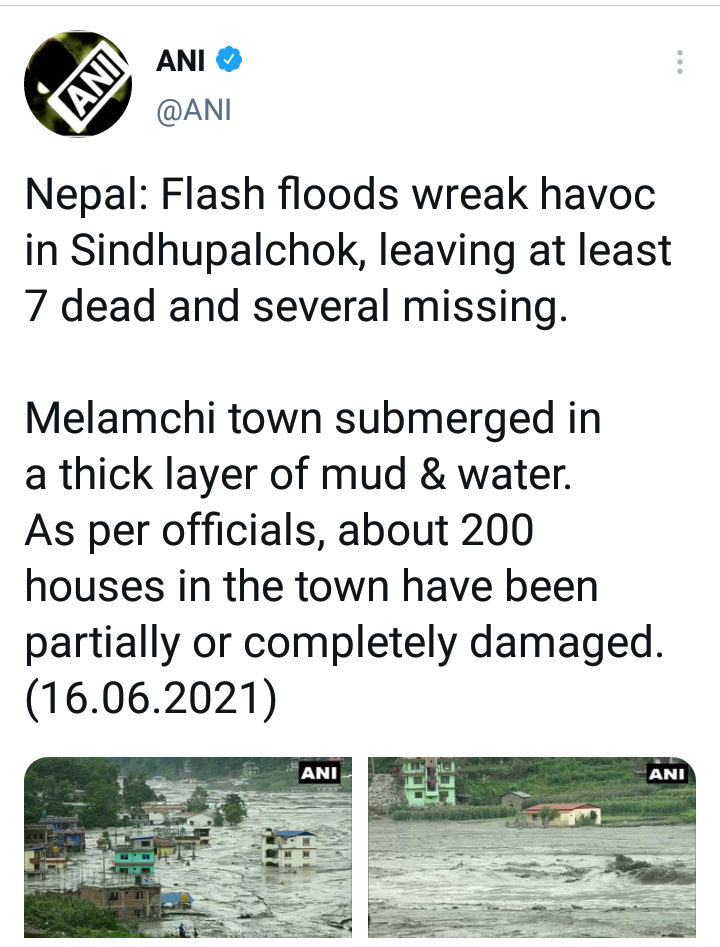
Task: Open the left flooded town photo
Action: click(188, 847)
